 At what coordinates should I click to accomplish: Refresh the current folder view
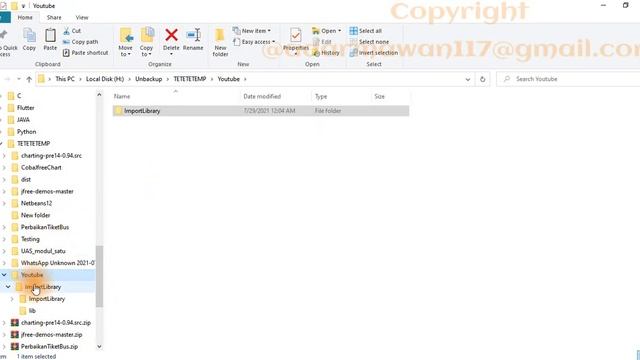pos(482,79)
